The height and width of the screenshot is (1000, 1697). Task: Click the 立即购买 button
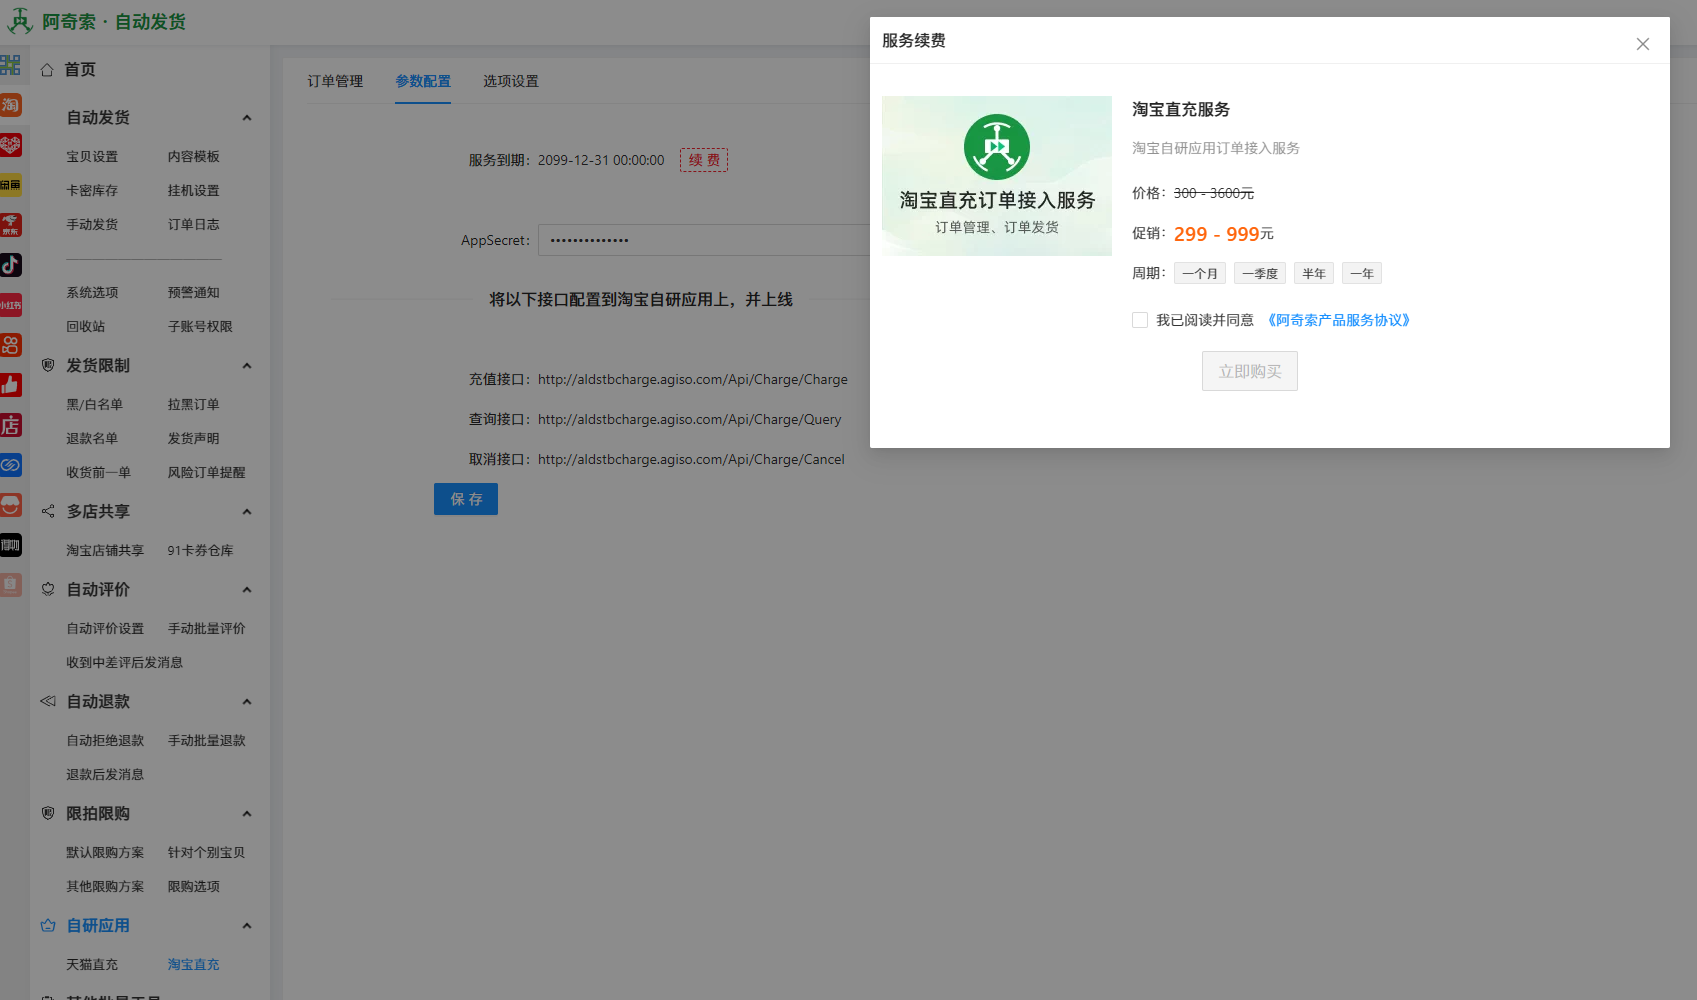(x=1250, y=371)
